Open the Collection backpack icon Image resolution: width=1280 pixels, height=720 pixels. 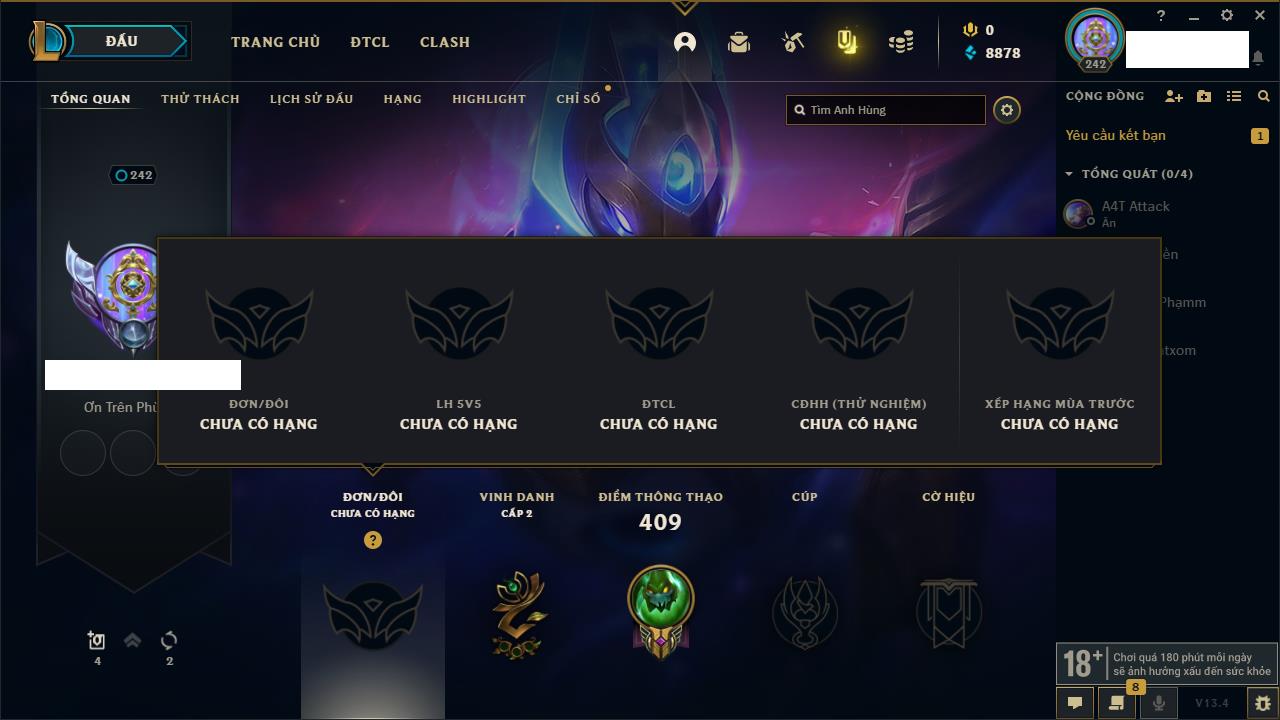[x=739, y=42]
